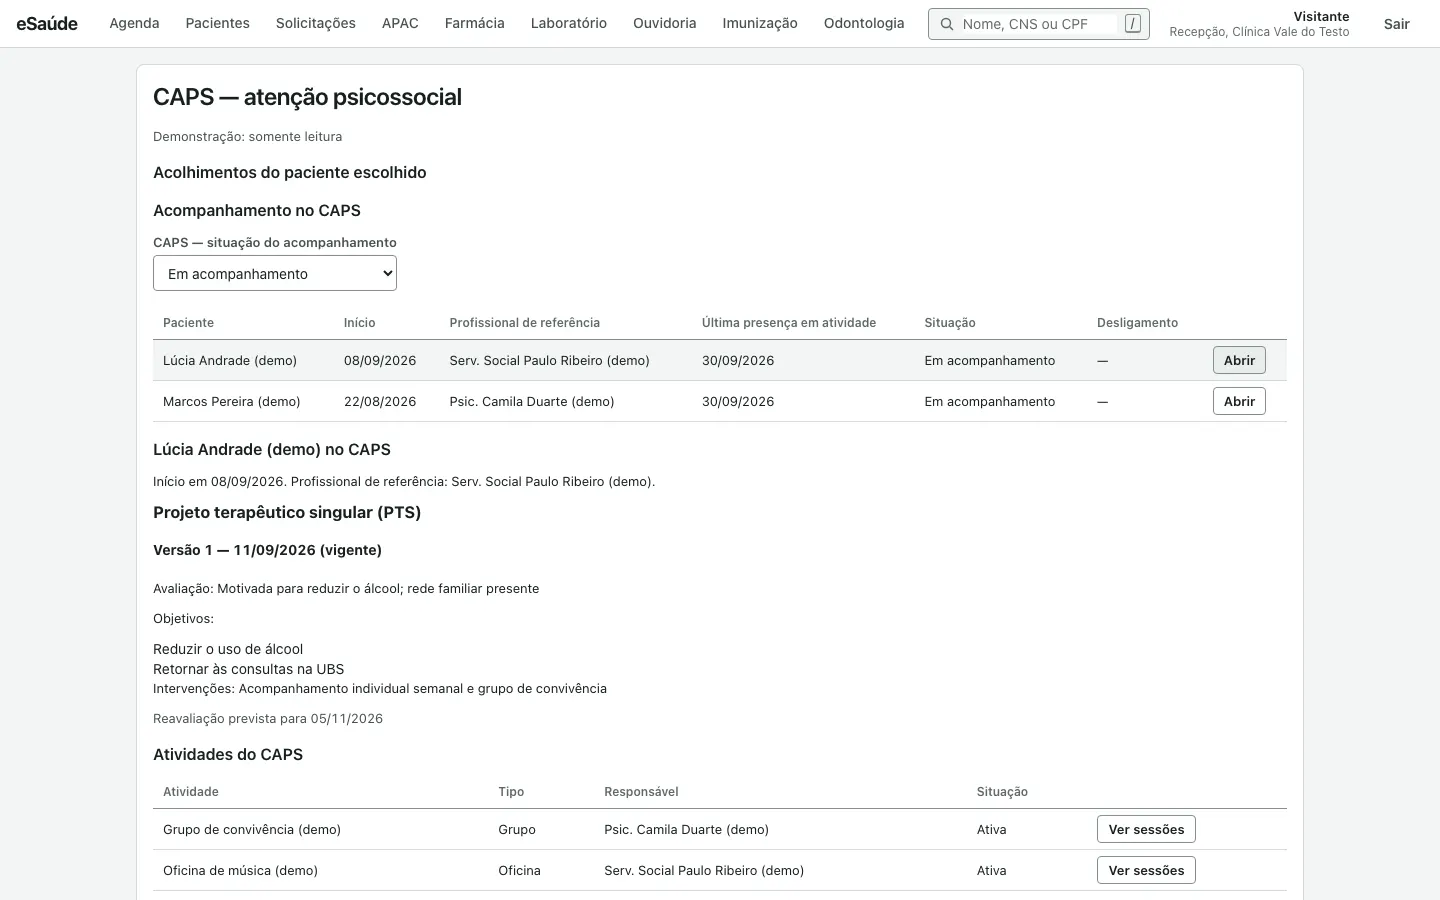Viewport: 1440px width, 900px height.
Task: Click the Atividades do CAPS heading
Action: [228, 754]
